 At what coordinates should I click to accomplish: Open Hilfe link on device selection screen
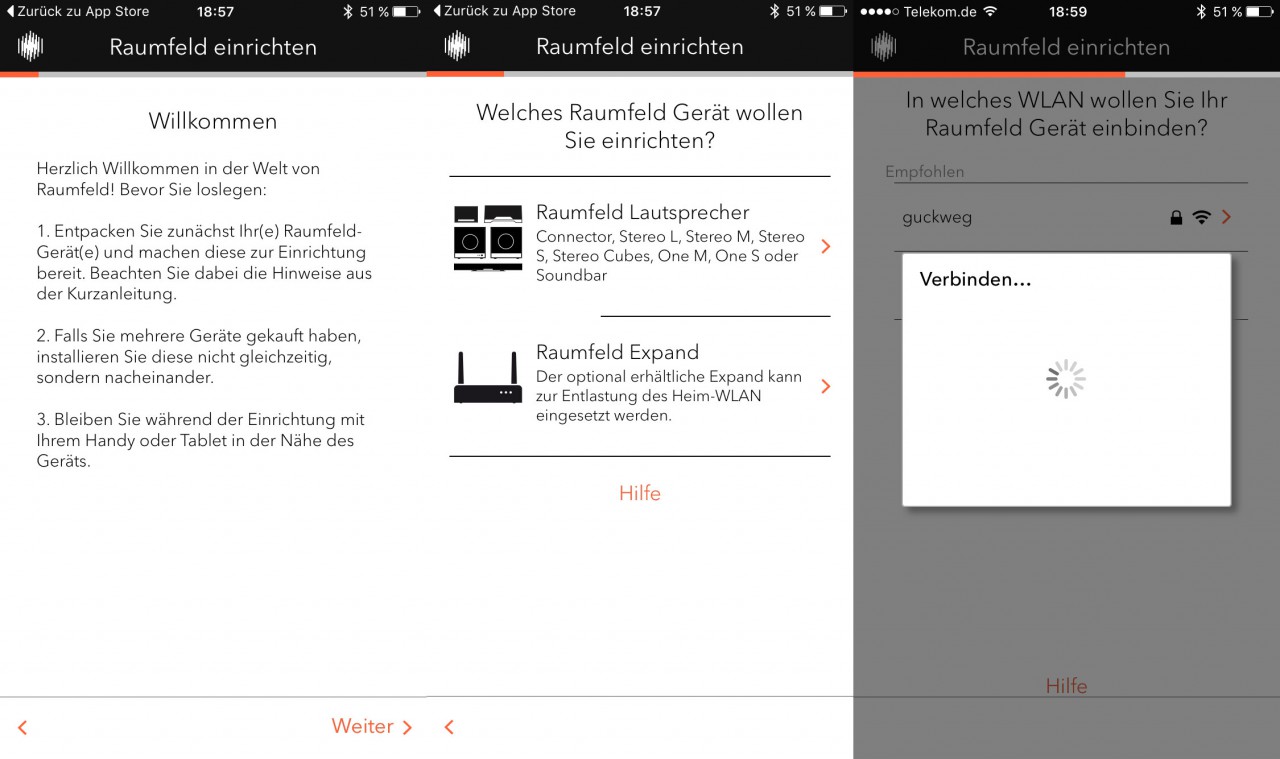640,493
